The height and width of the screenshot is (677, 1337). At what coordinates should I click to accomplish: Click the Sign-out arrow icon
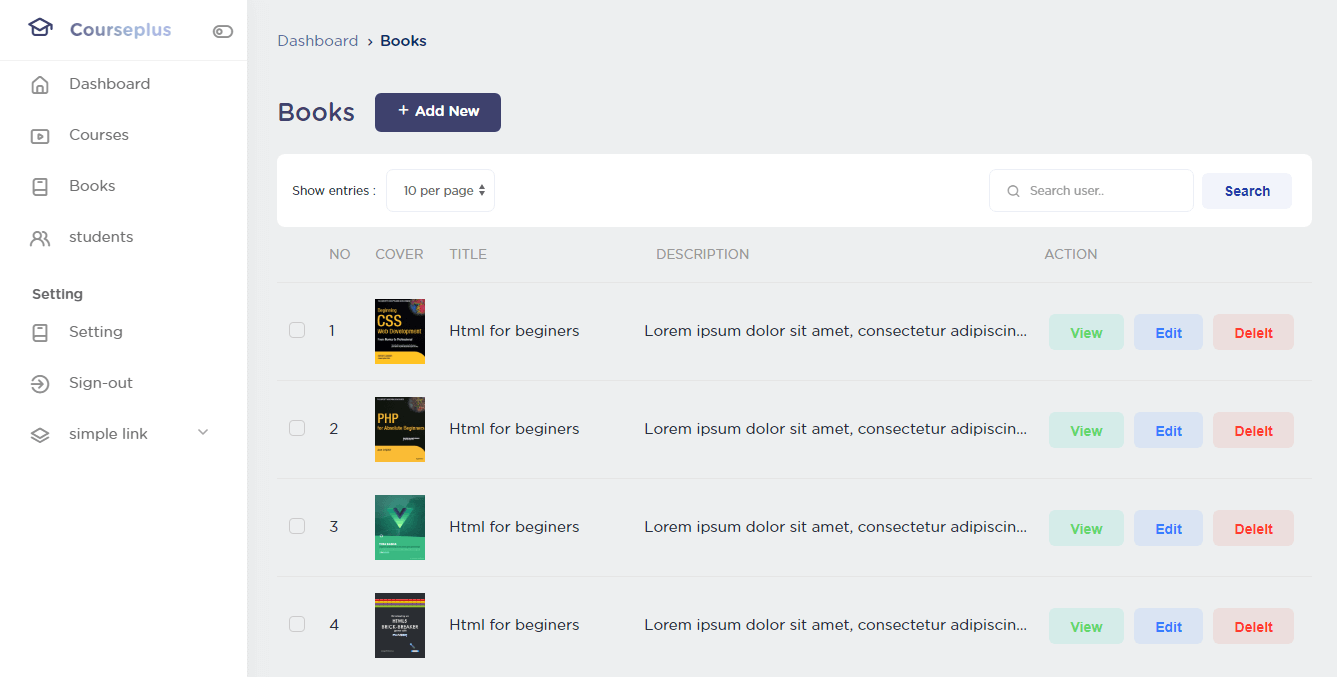[40, 384]
